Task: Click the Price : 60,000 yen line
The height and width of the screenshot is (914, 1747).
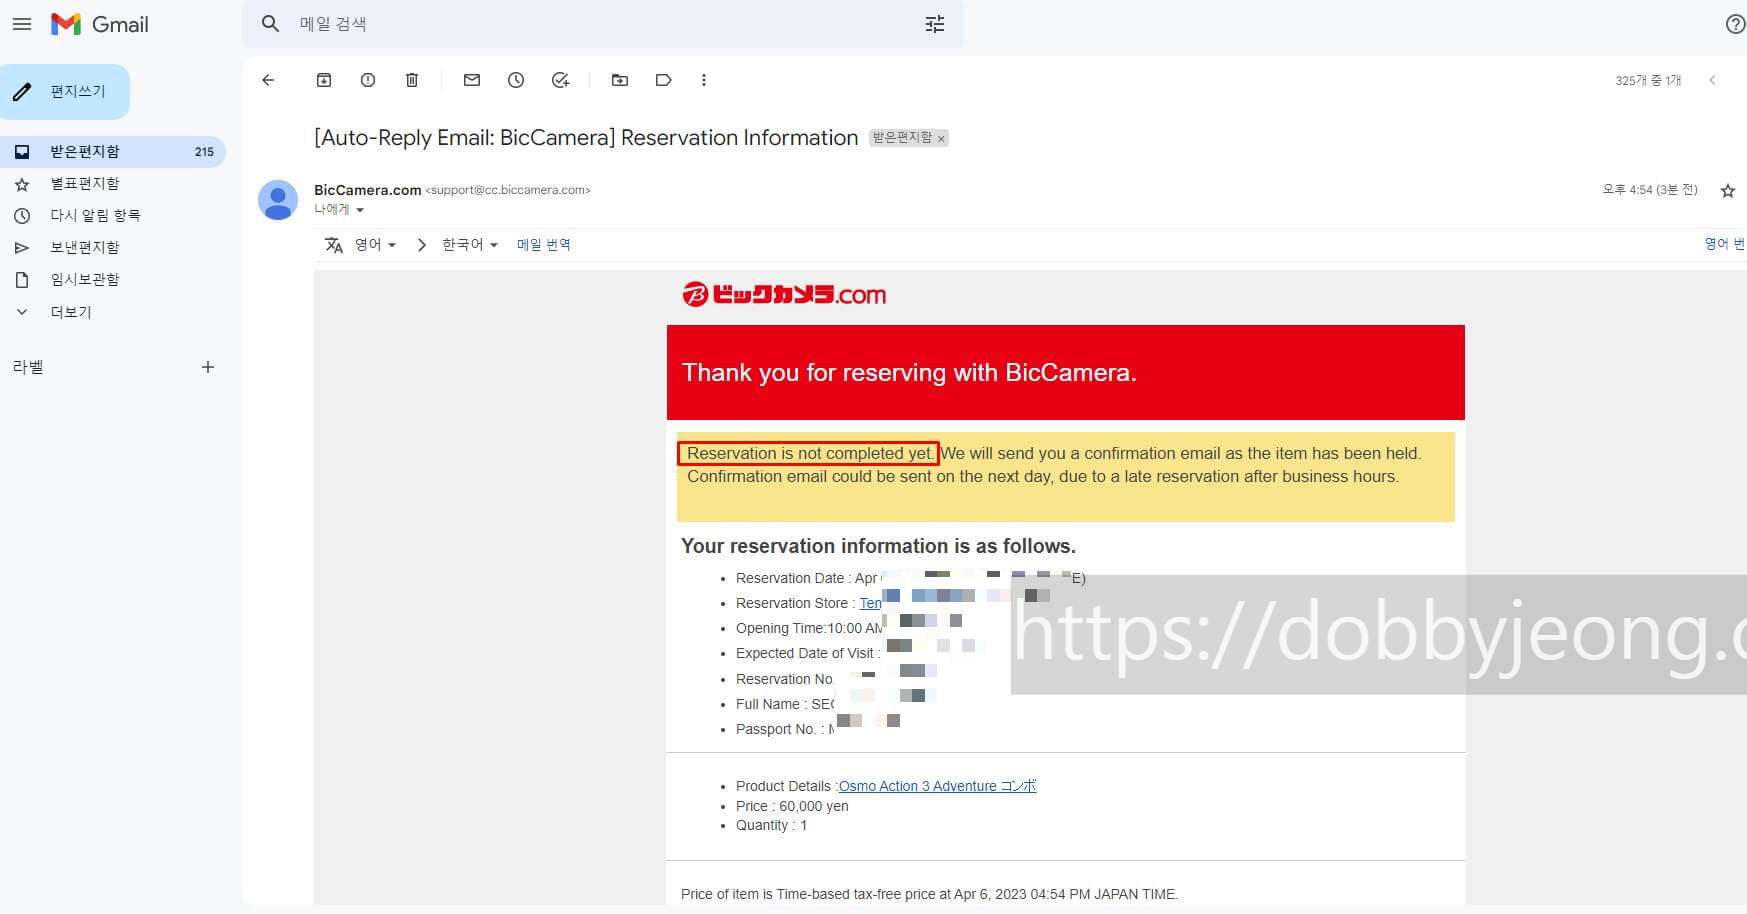Action: click(x=792, y=806)
